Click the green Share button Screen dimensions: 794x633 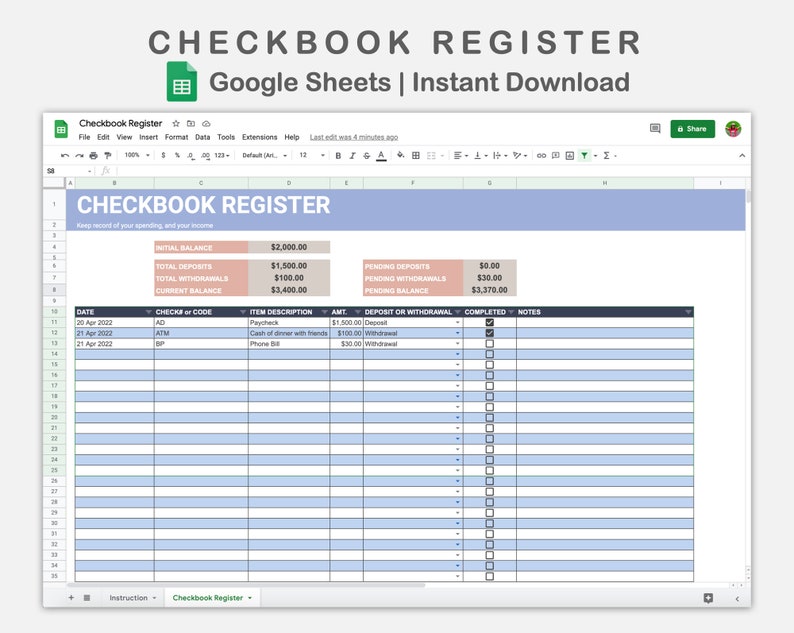point(692,129)
